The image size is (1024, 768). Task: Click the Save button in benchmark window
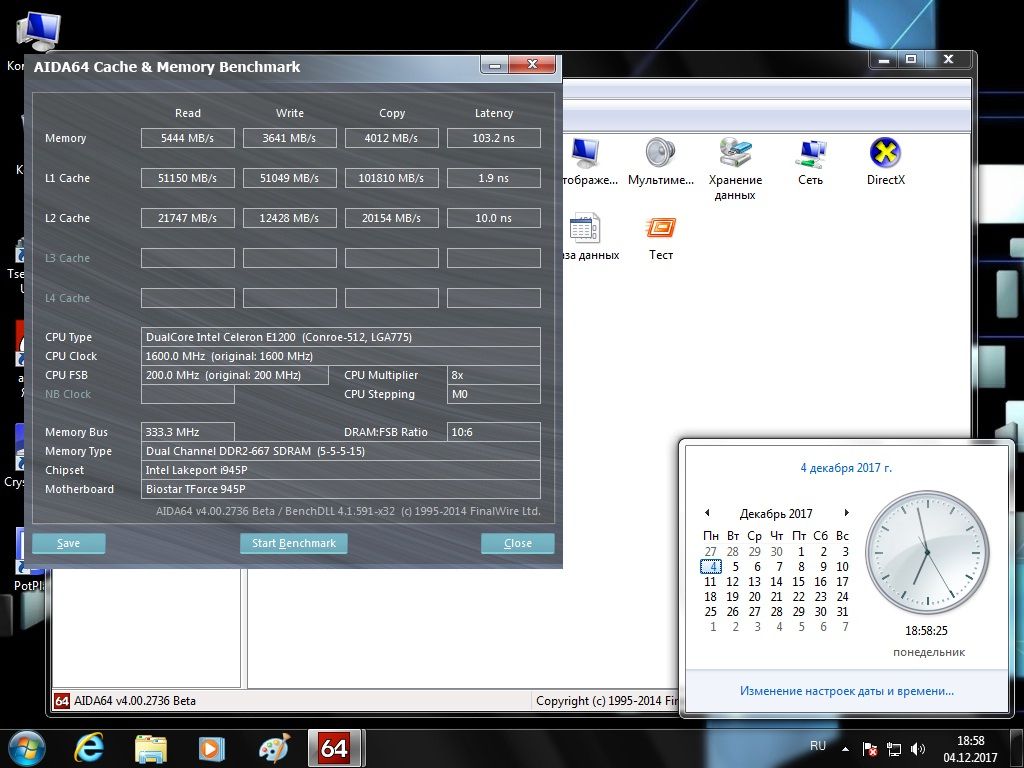(69, 543)
